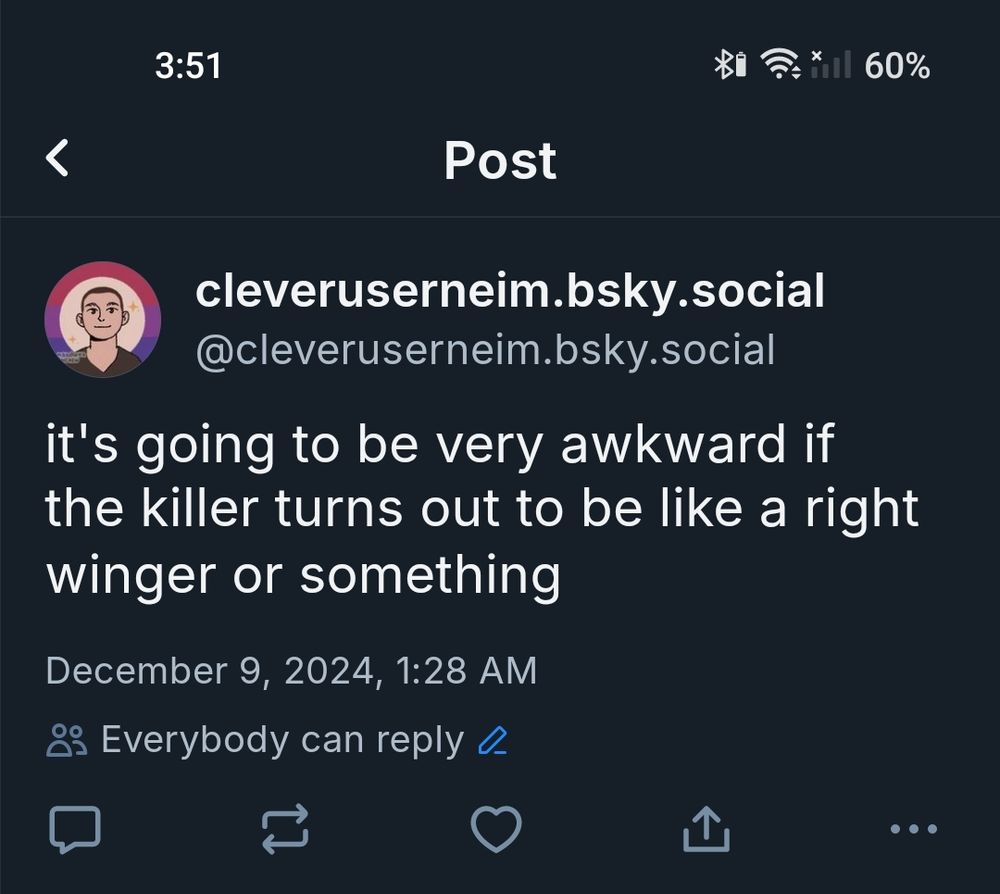Tap the 60% battery indicator
This screenshot has height=894, width=1000.
click(897, 66)
